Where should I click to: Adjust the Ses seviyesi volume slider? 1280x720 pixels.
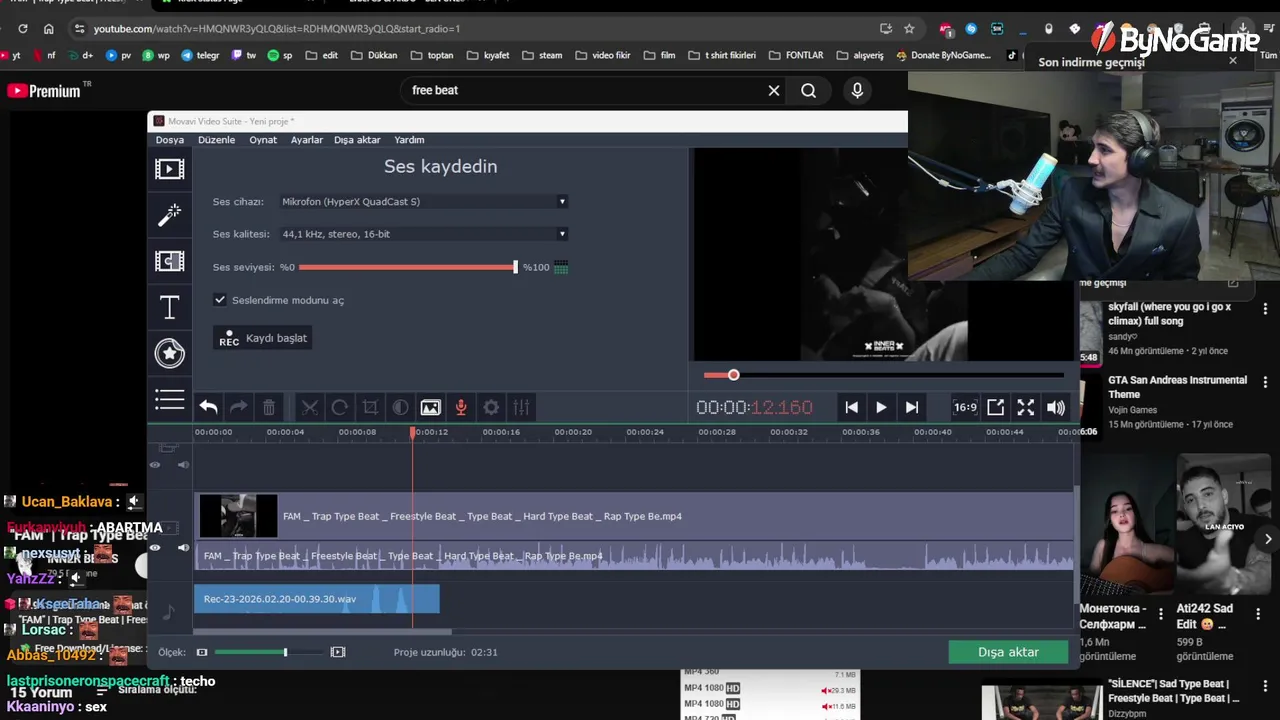[408, 267]
